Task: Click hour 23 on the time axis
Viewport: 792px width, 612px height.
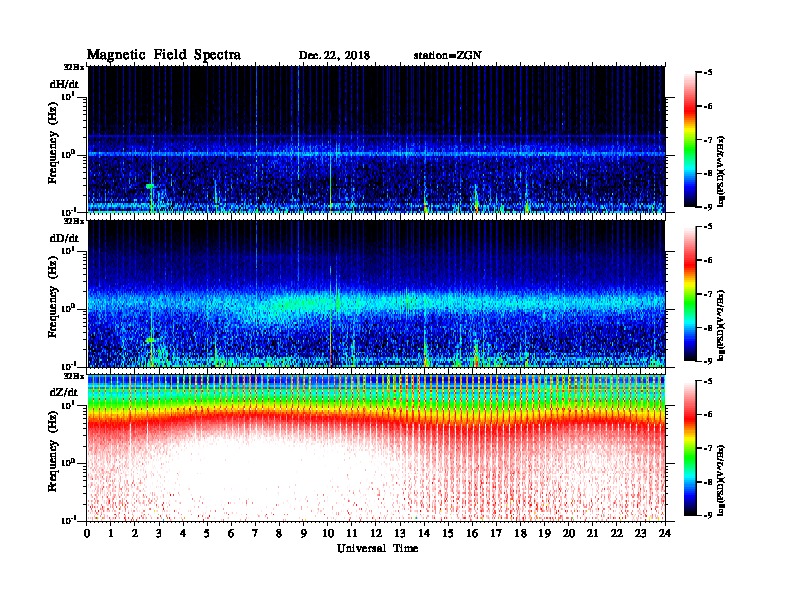Action: point(640,534)
